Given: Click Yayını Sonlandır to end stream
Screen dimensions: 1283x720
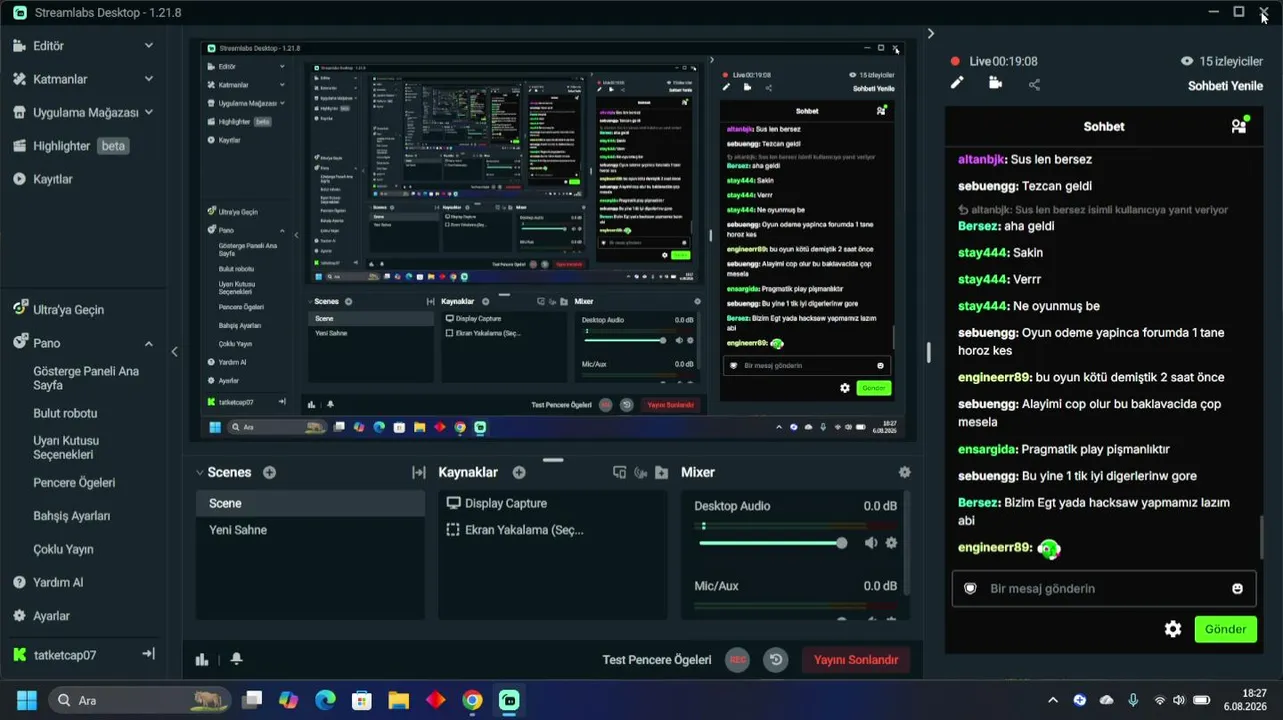Looking at the screenshot, I should point(856,660).
